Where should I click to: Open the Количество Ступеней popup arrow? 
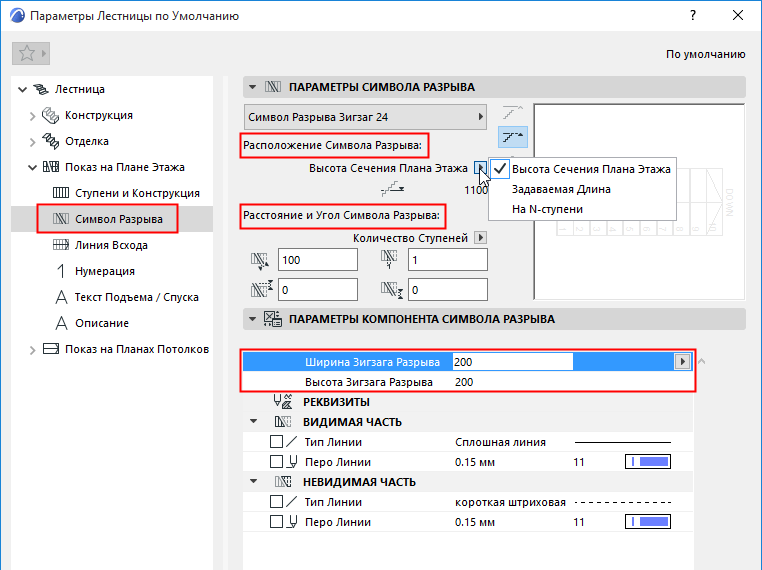tap(481, 238)
